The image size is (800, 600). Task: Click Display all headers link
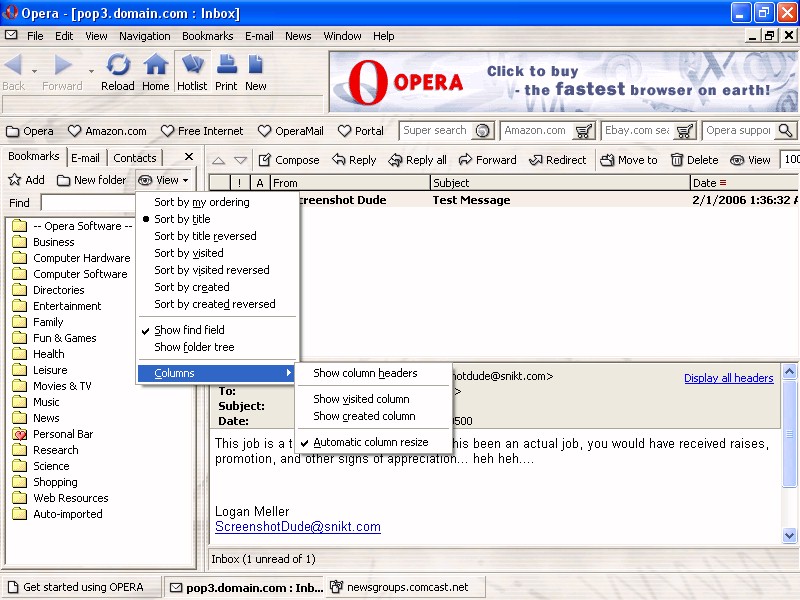pyautogui.click(x=729, y=378)
